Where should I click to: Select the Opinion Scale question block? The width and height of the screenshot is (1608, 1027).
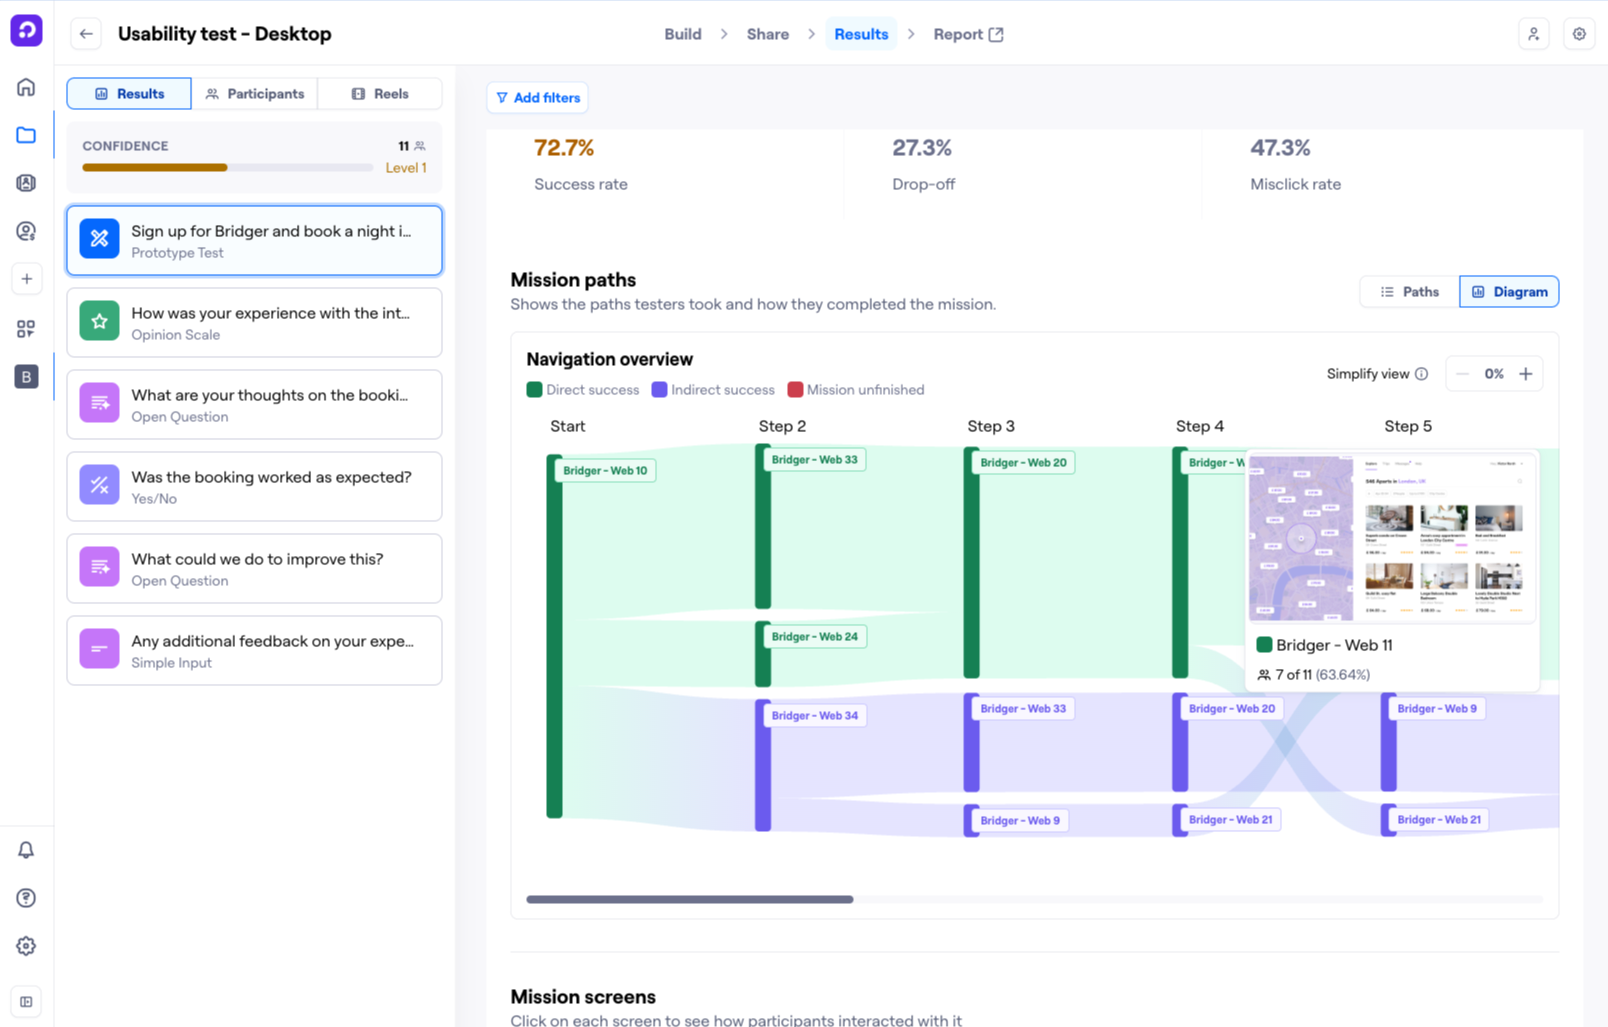tap(254, 323)
